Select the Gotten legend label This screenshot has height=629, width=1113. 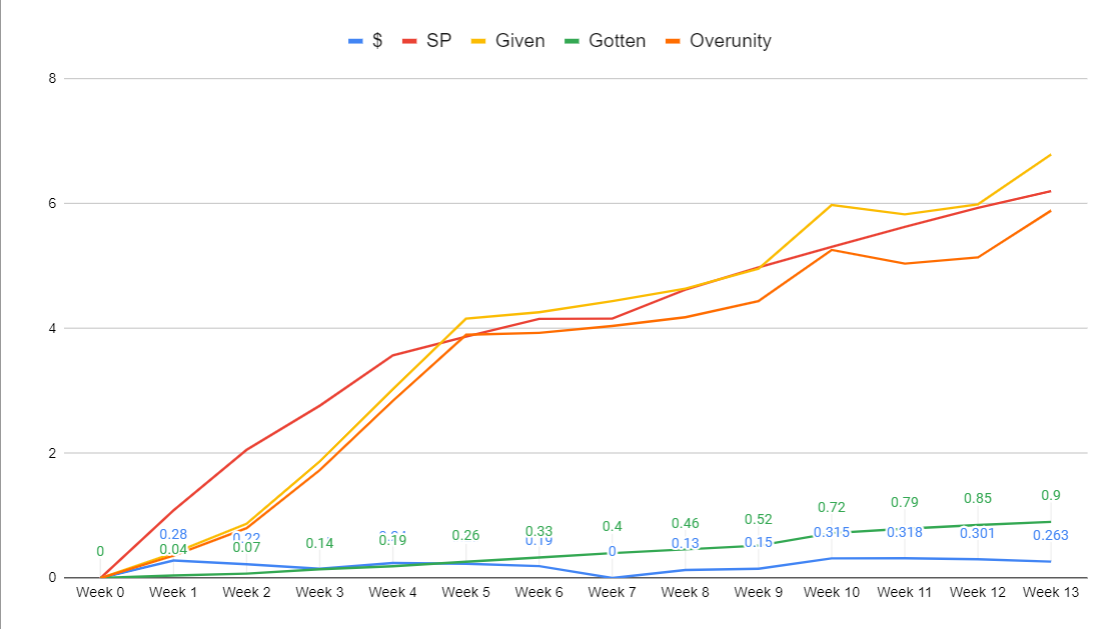click(x=618, y=41)
